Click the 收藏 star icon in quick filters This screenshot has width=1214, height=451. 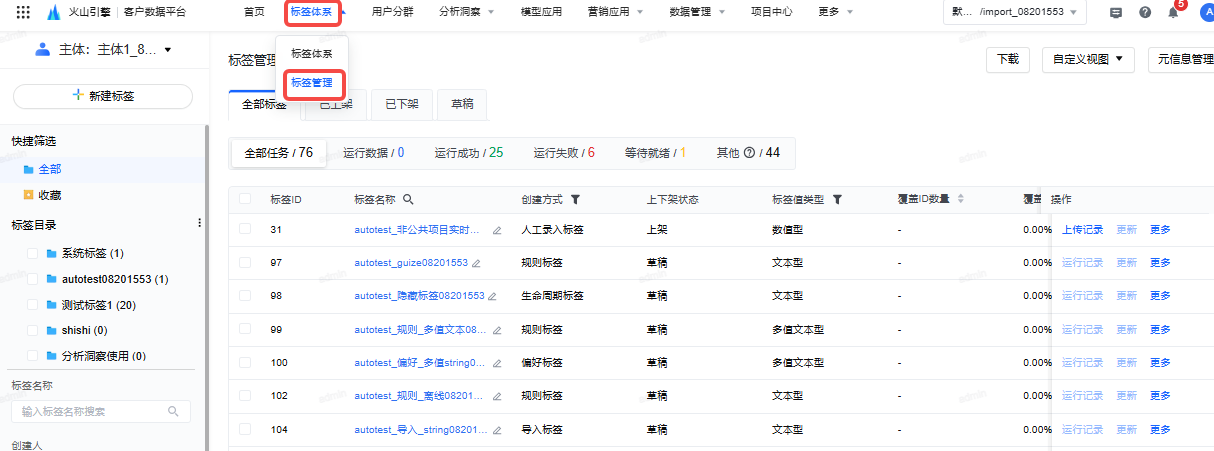tap(28, 195)
